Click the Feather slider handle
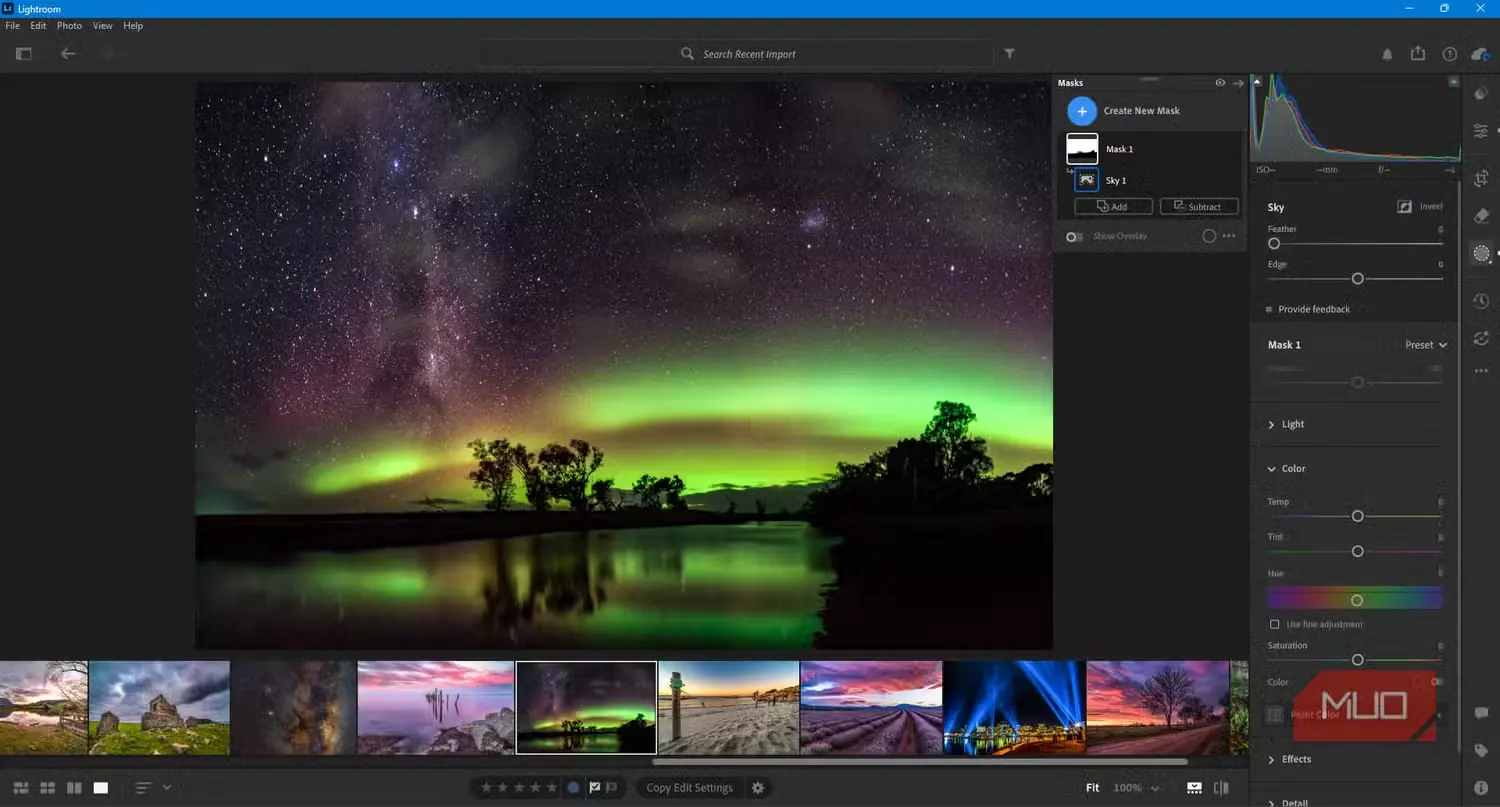The width and height of the screenshot is (1500, 807). (x=1274, y=243)
